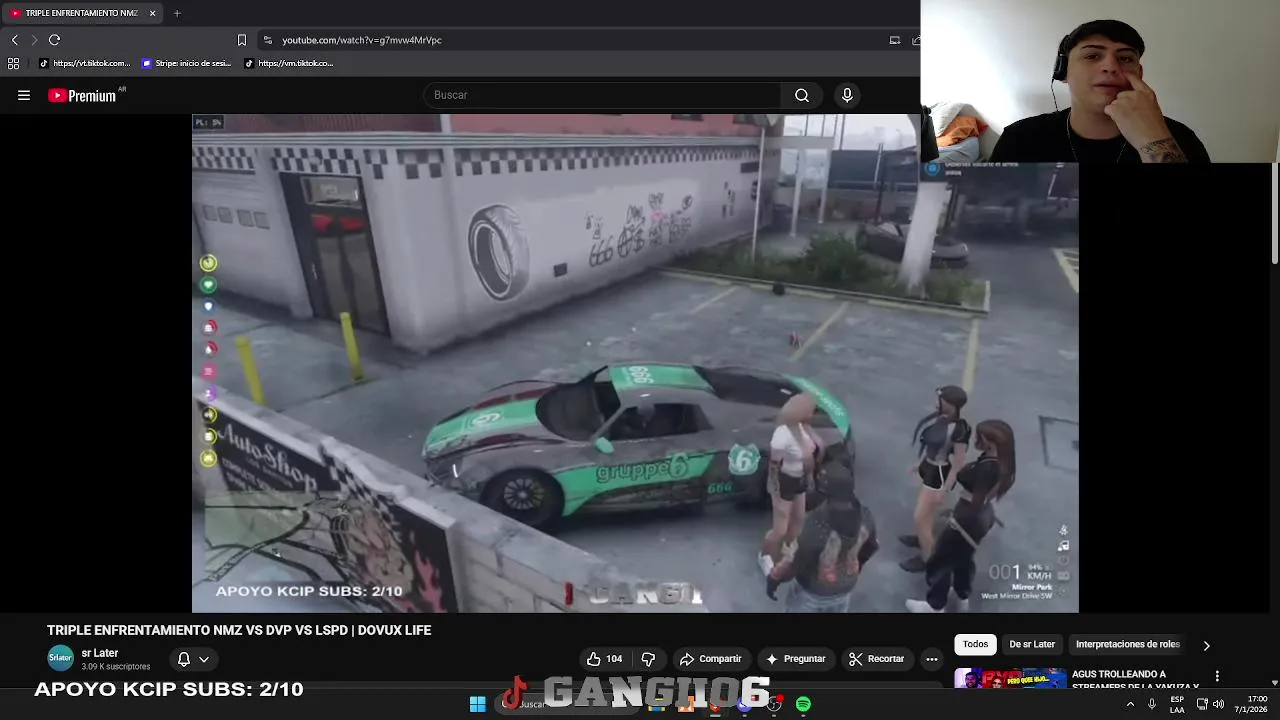Viewport: 1280px width, 720px height.
Task: Click the taskbar microphone tray icon
Action: click(x=1152, y=704)
